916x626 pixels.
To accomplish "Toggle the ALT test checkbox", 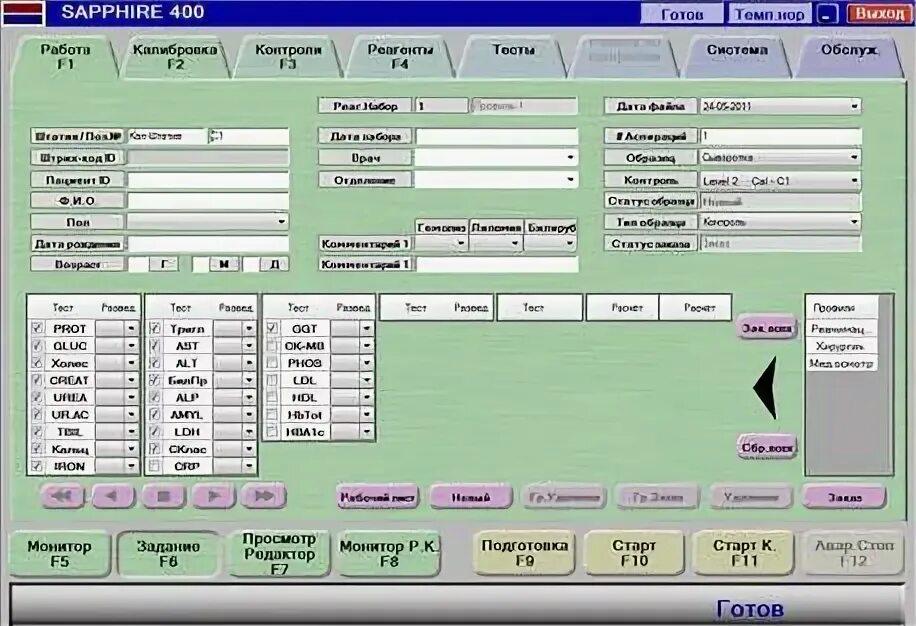I will tap(155, 363).
